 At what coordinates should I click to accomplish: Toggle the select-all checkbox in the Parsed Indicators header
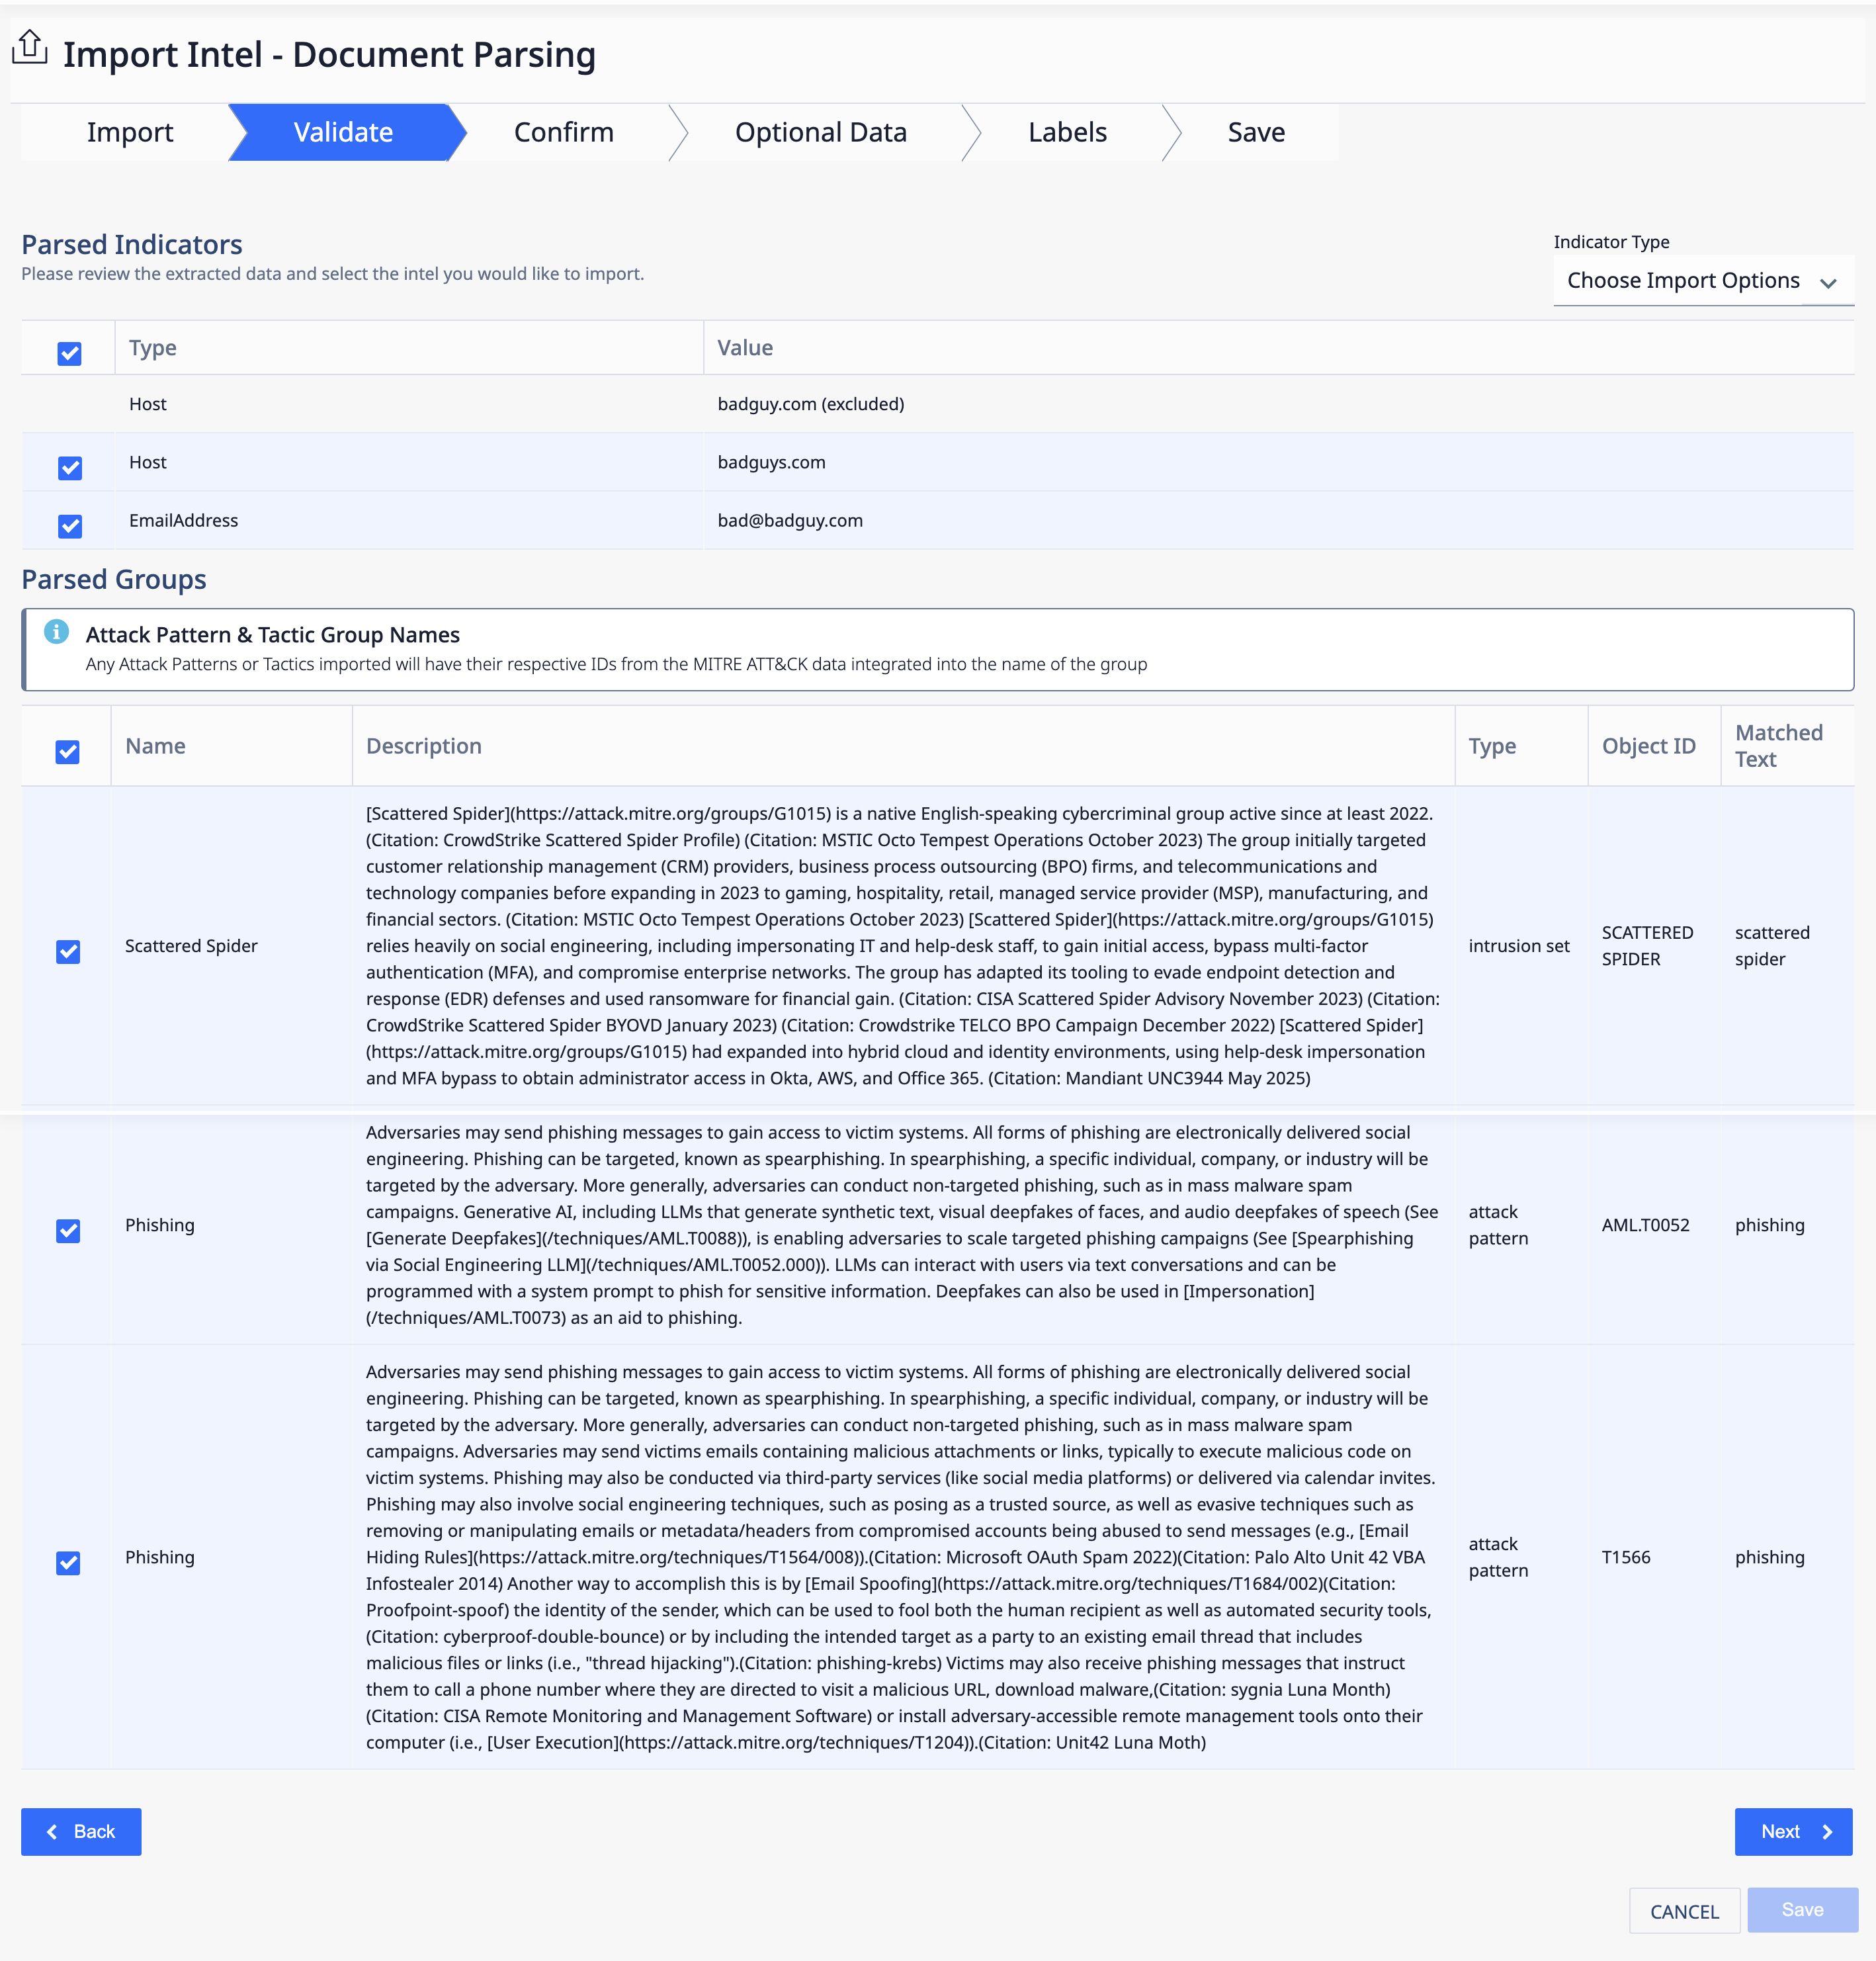[69, 354]
